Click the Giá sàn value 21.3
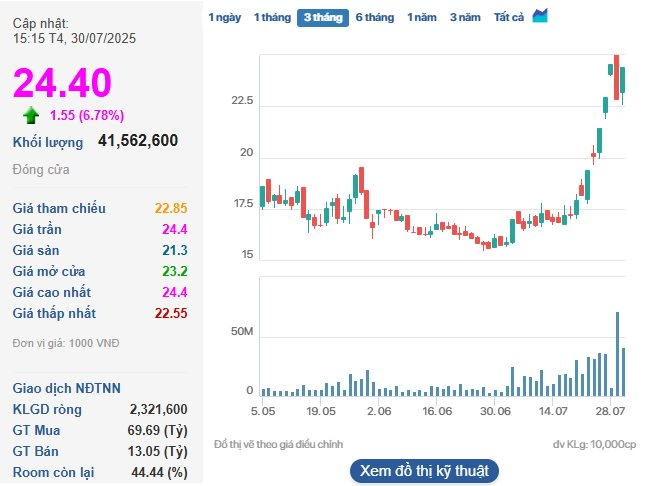657x486 pixels. pyautogui.click(x=175, y=250)
